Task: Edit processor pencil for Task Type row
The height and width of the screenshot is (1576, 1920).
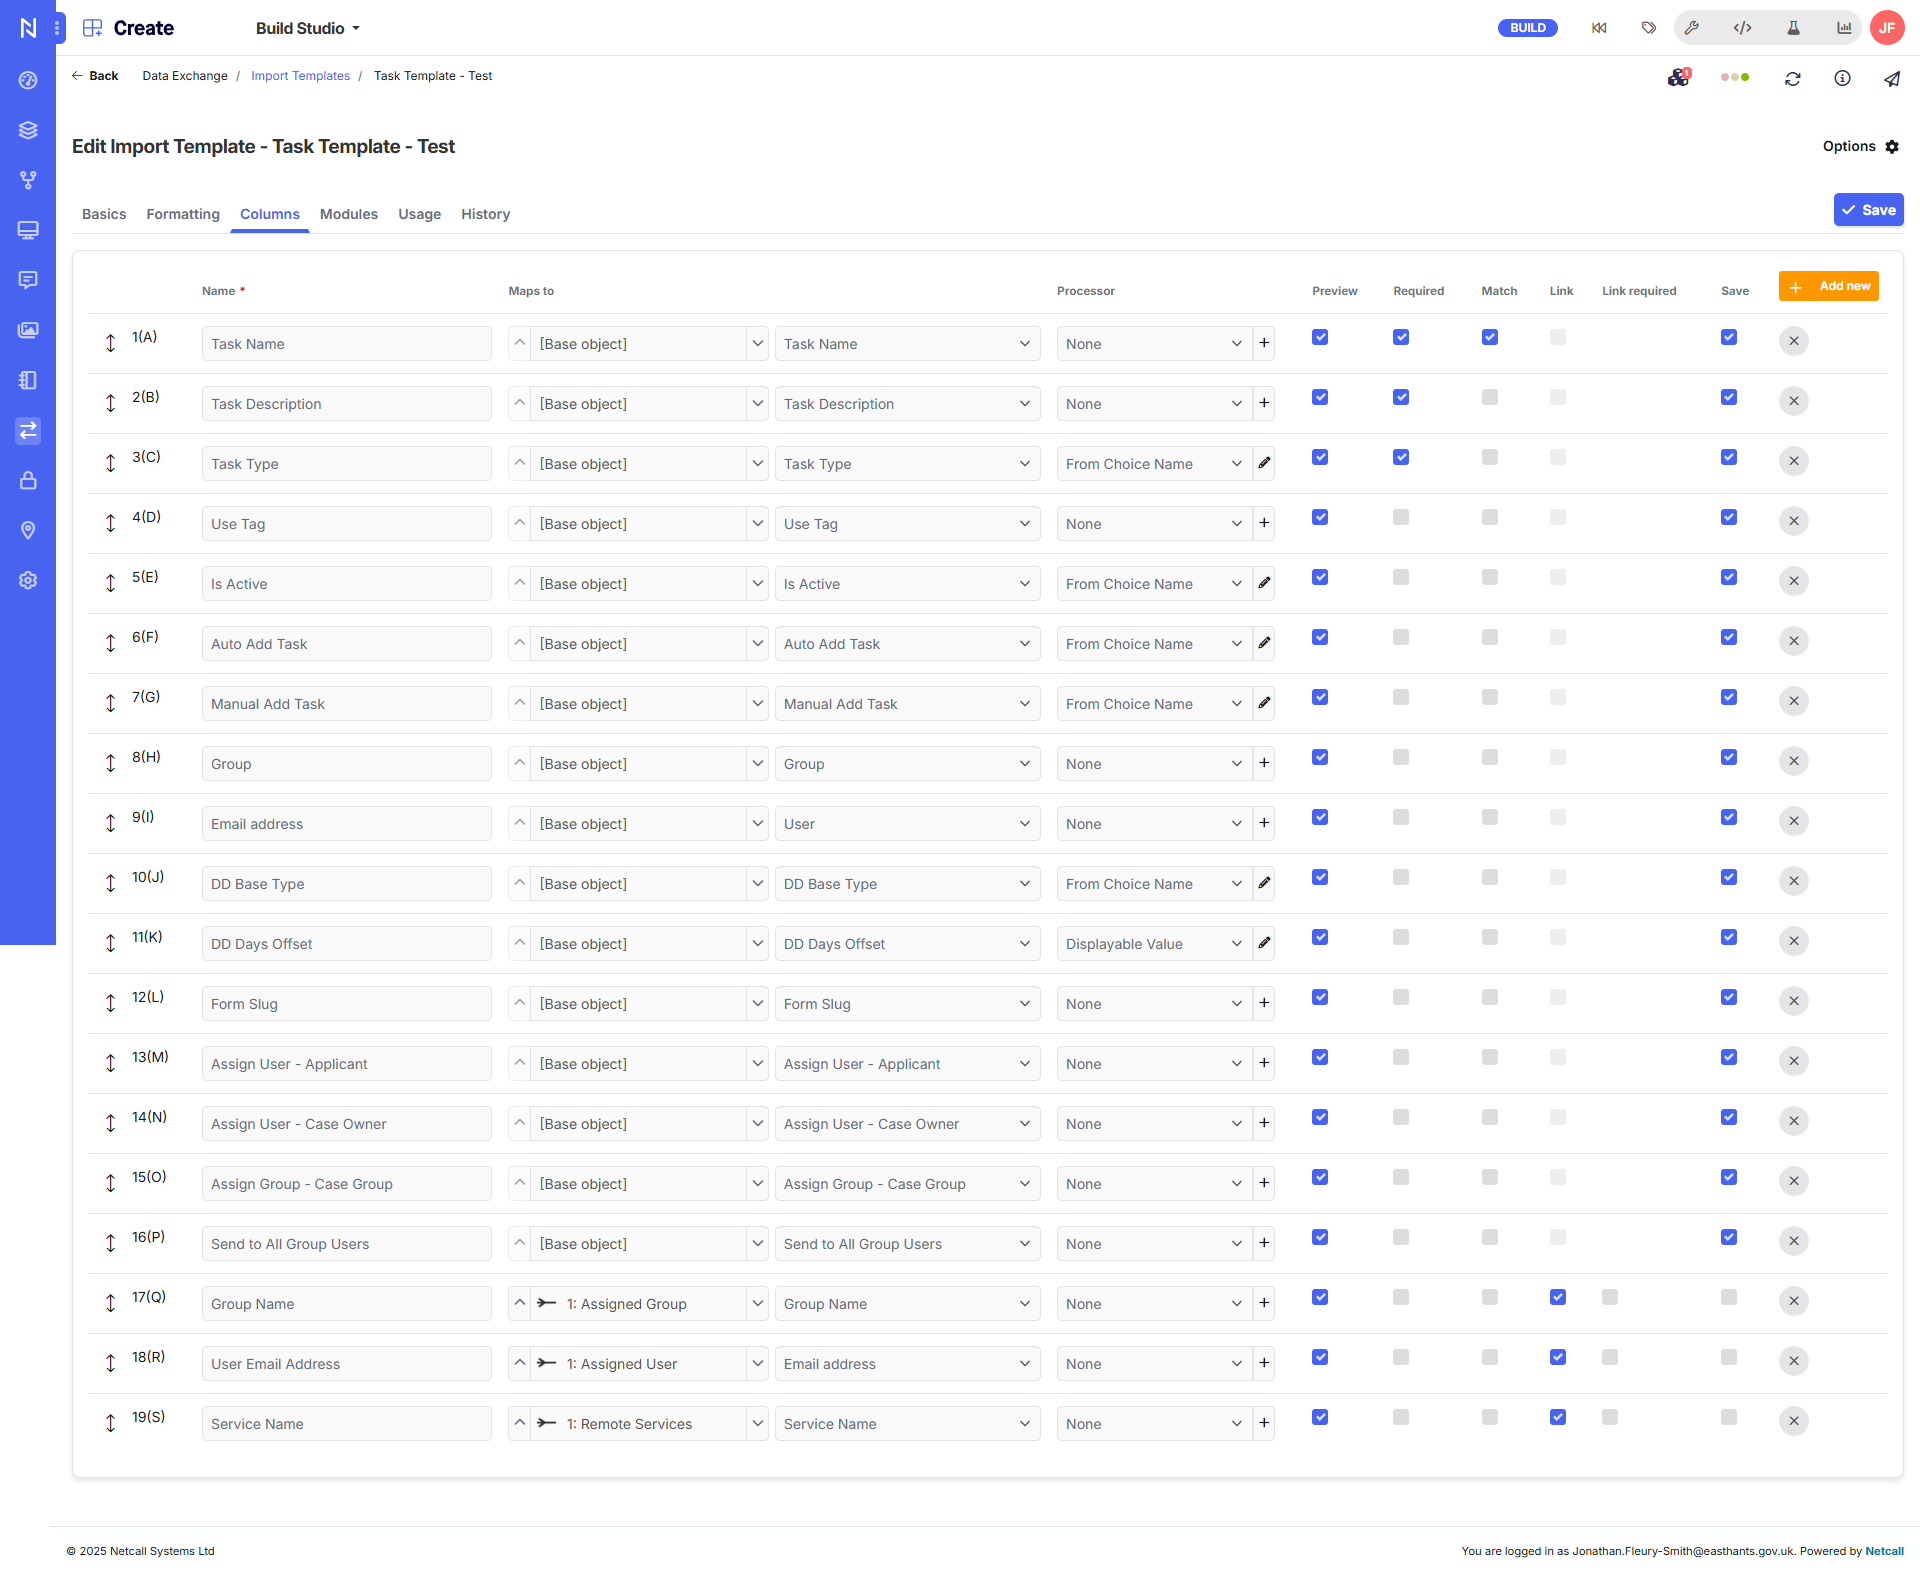Action: pyautogui.click(x=1264, y=463)
